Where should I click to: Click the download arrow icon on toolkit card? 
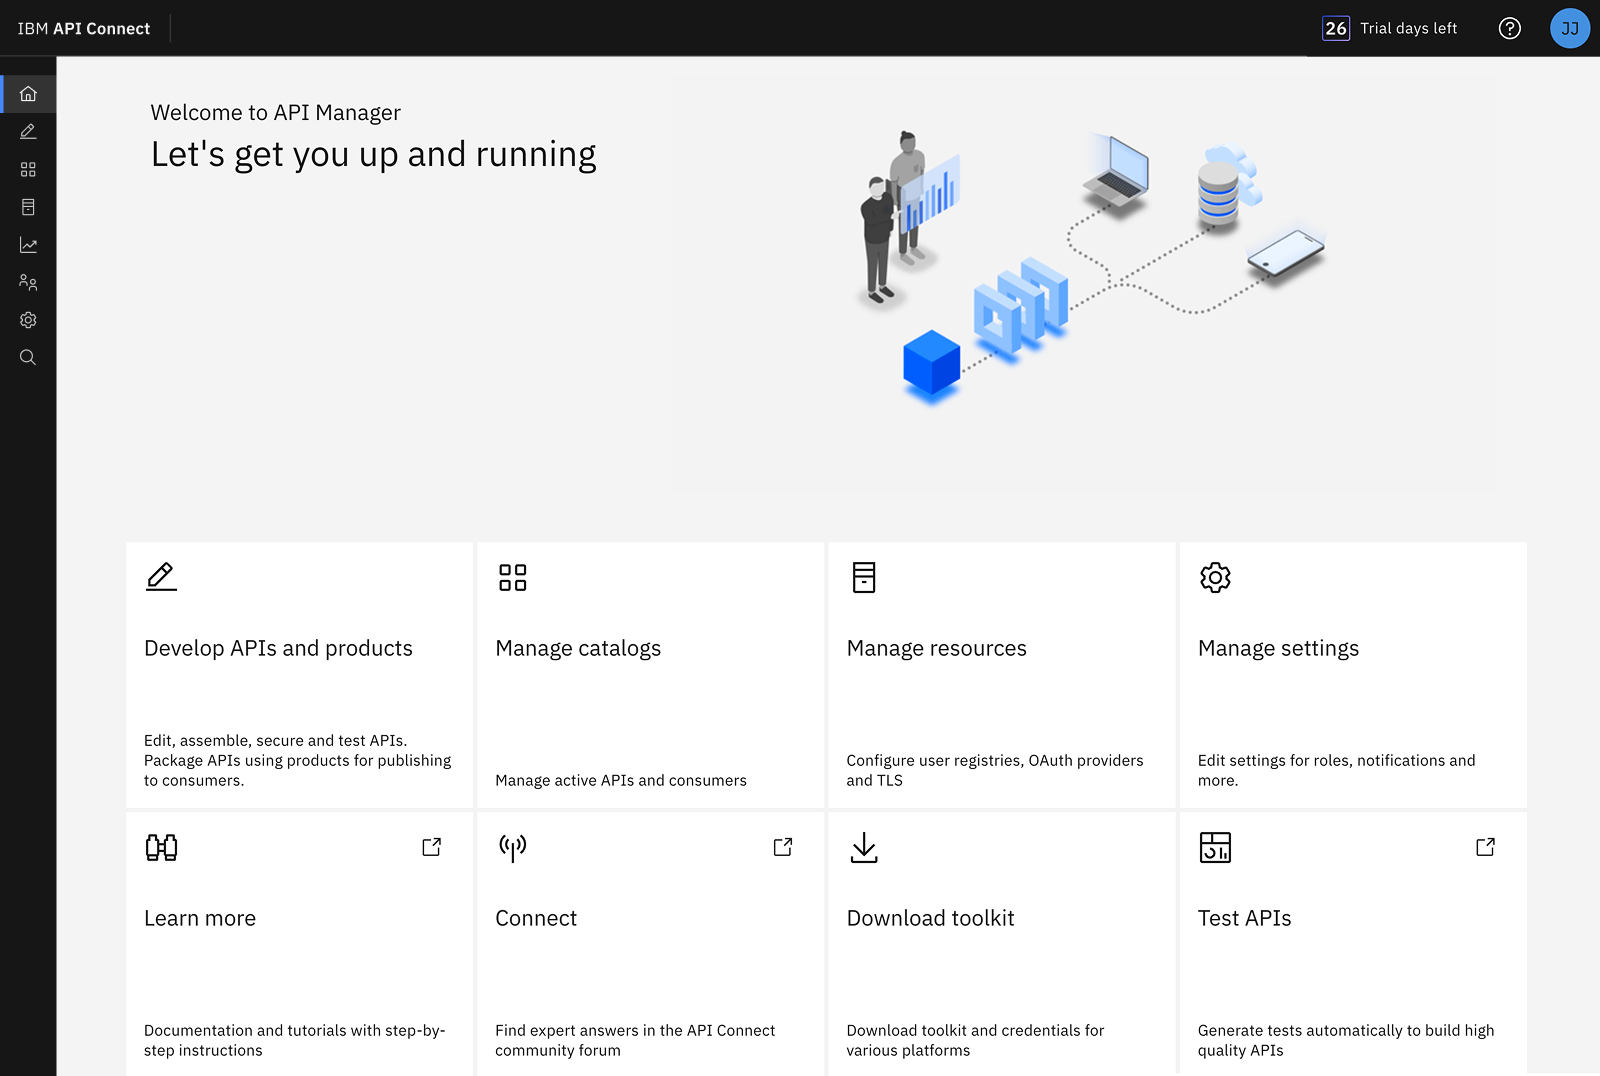pyautogui.click(x=864, y=847)
